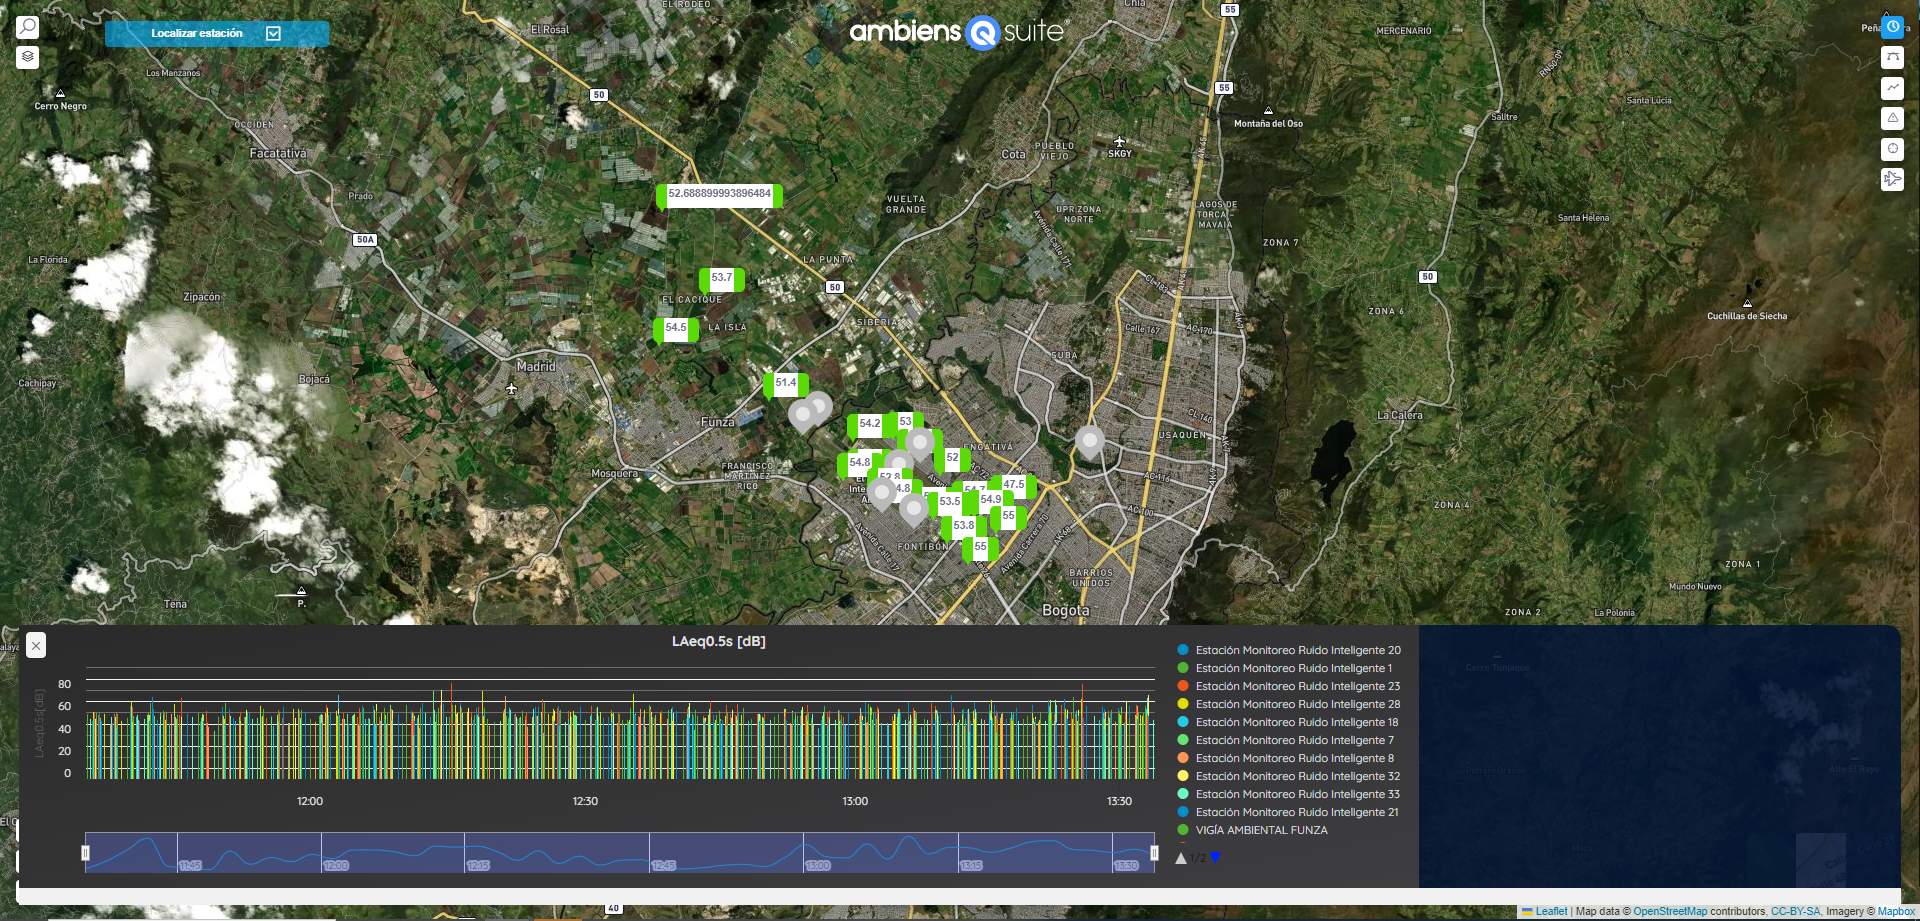
Task: Select station marker showing 53.7
Action: tap(722, 279)
